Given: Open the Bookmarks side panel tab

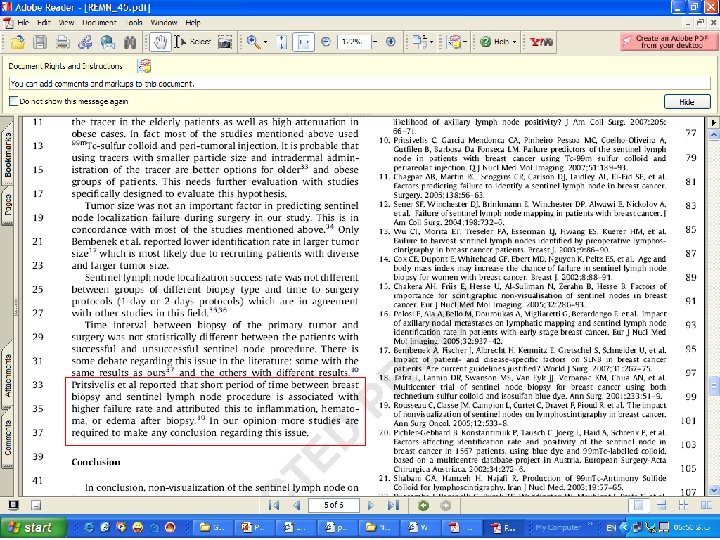Looking at the screenshot, I should tap(8, 154).
